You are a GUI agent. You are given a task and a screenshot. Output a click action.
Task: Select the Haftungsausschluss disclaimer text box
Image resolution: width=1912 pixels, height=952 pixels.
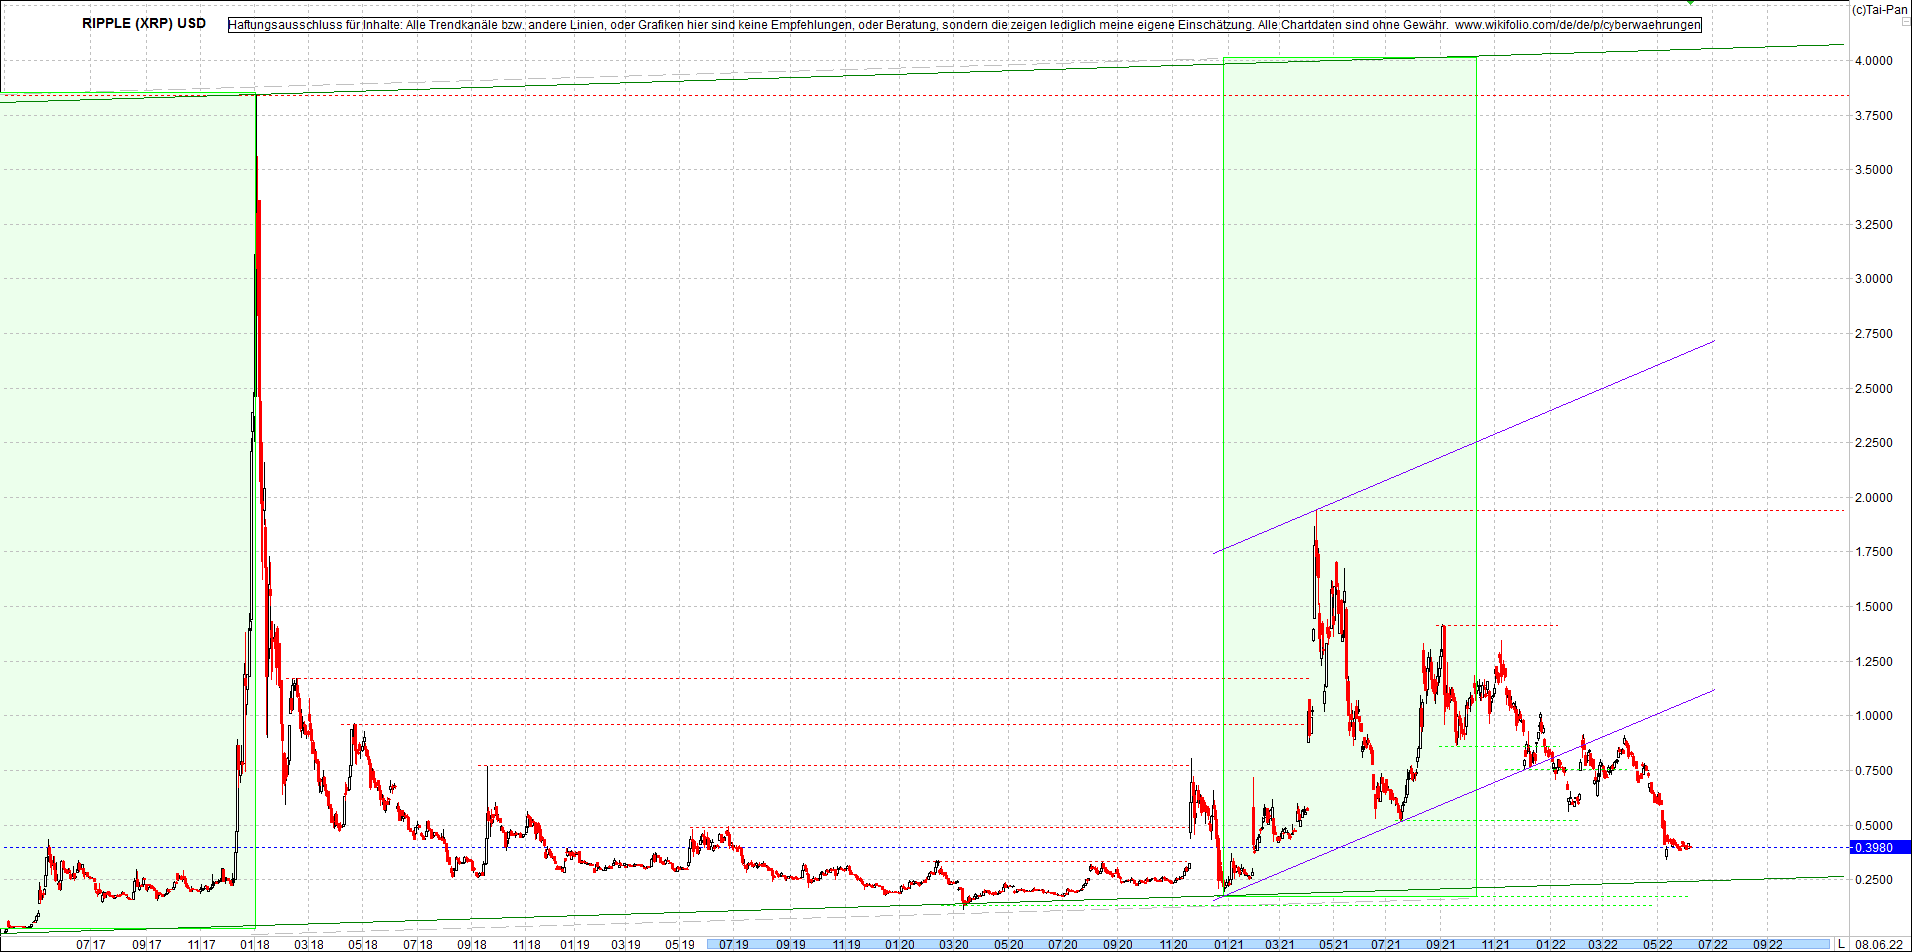click(x=965, y=24)
